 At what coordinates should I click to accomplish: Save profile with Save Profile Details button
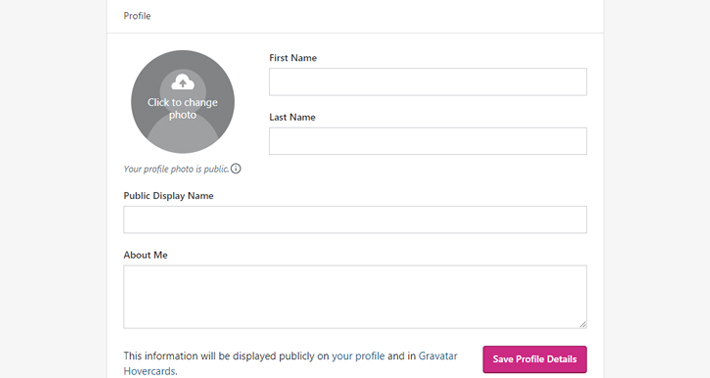pos(535,359)
